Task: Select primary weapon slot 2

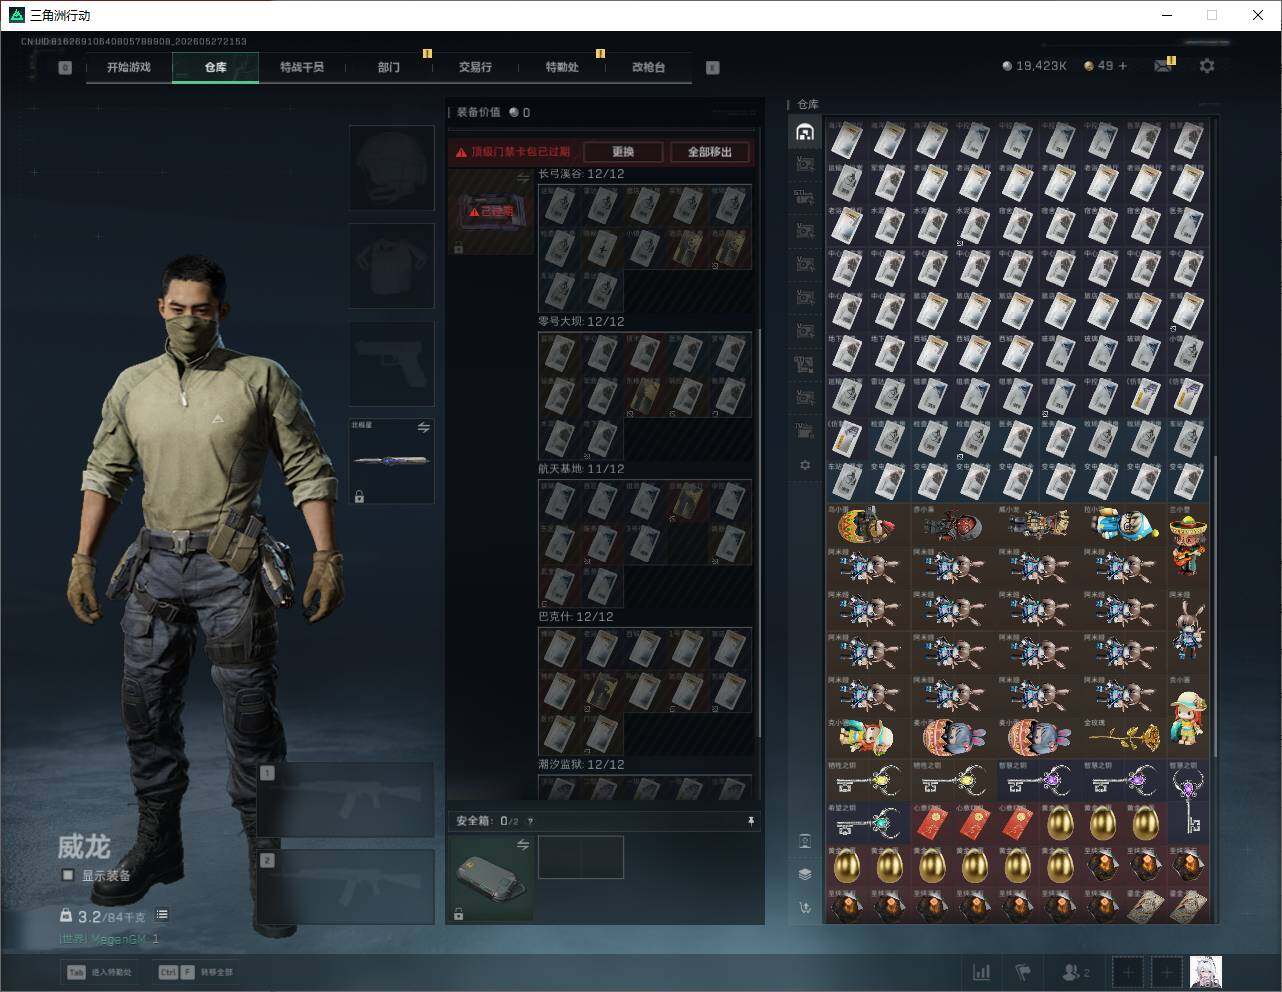Action: click(346, 888)
